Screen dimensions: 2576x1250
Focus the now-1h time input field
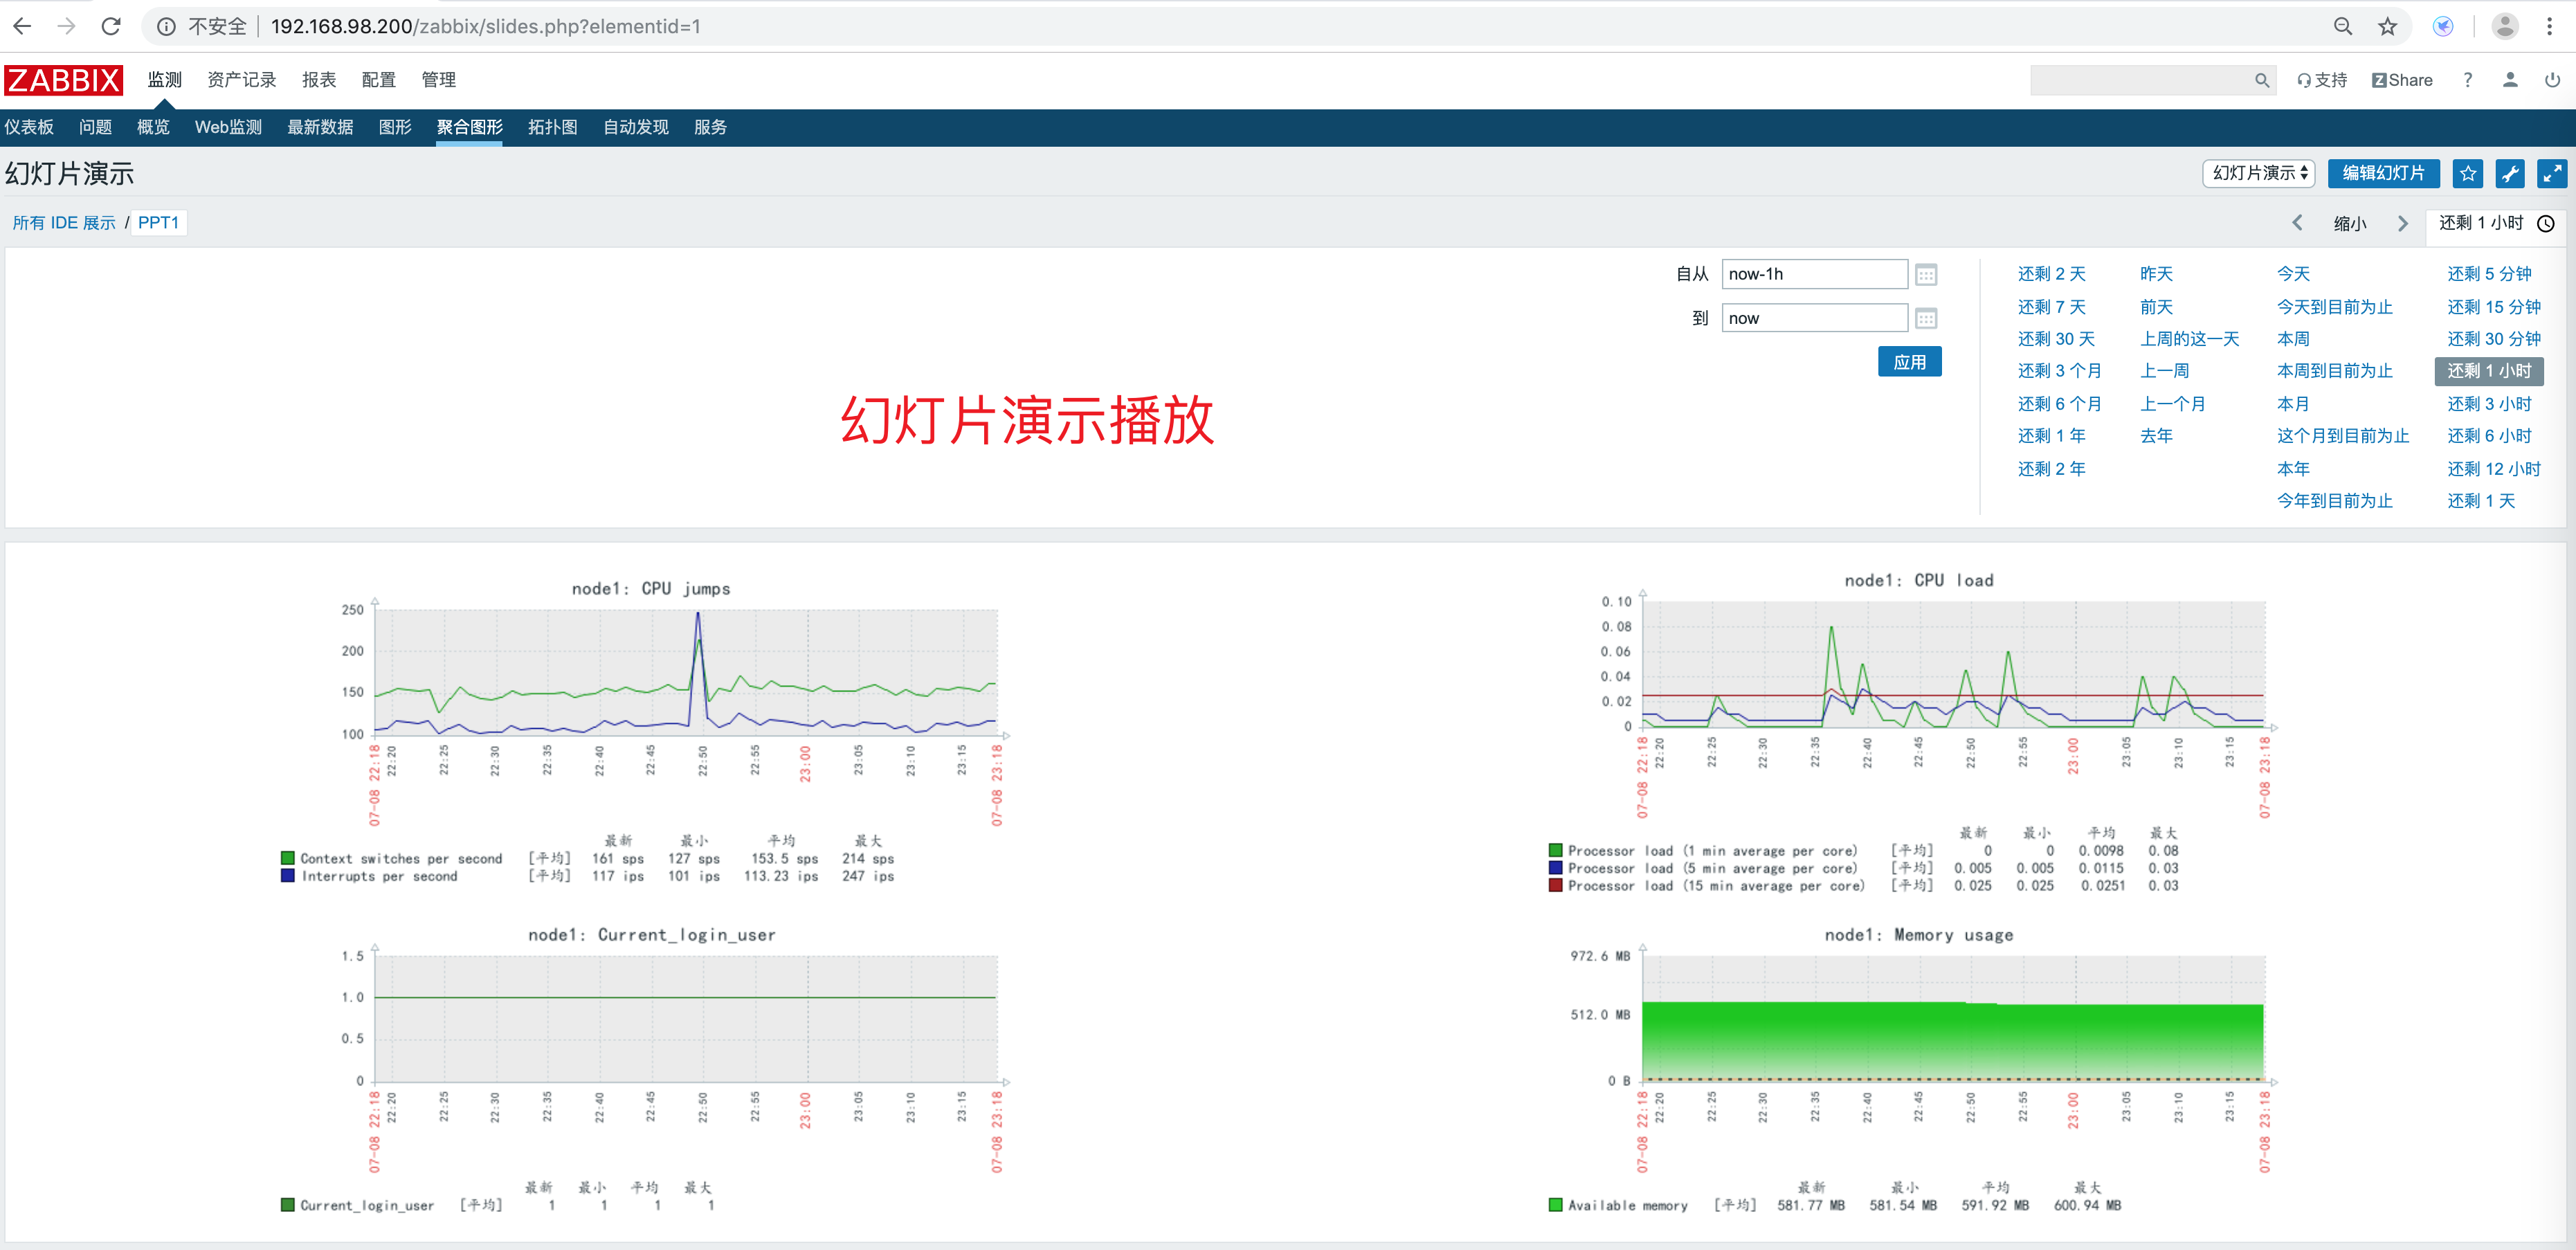tap(1814, 273)
